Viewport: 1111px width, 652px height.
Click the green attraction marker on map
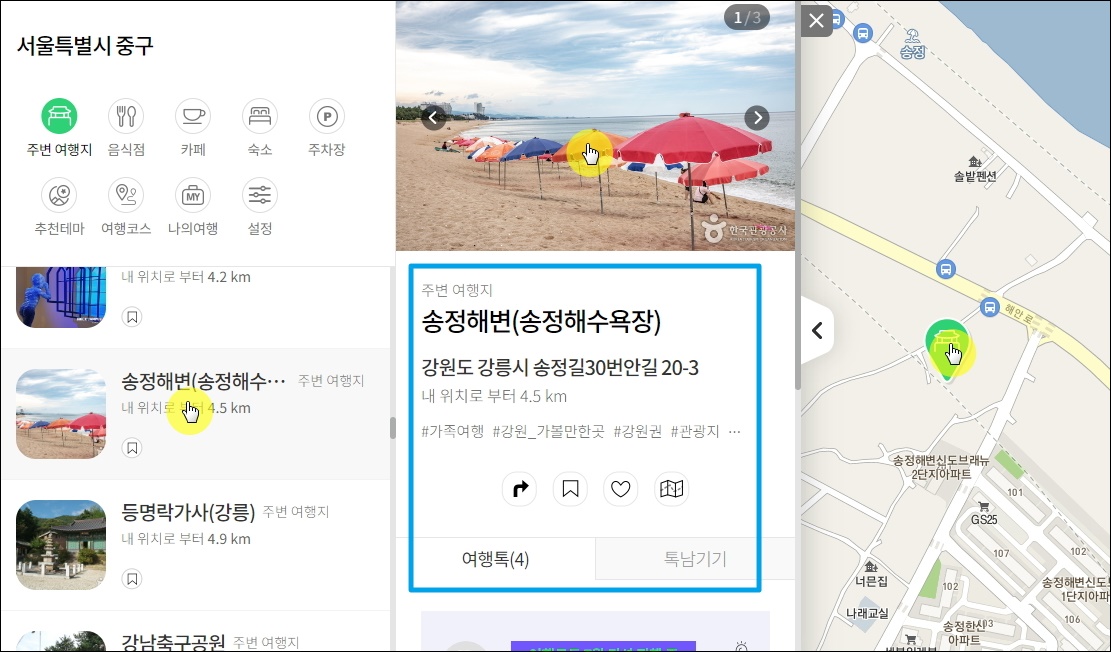coord(947,349)
